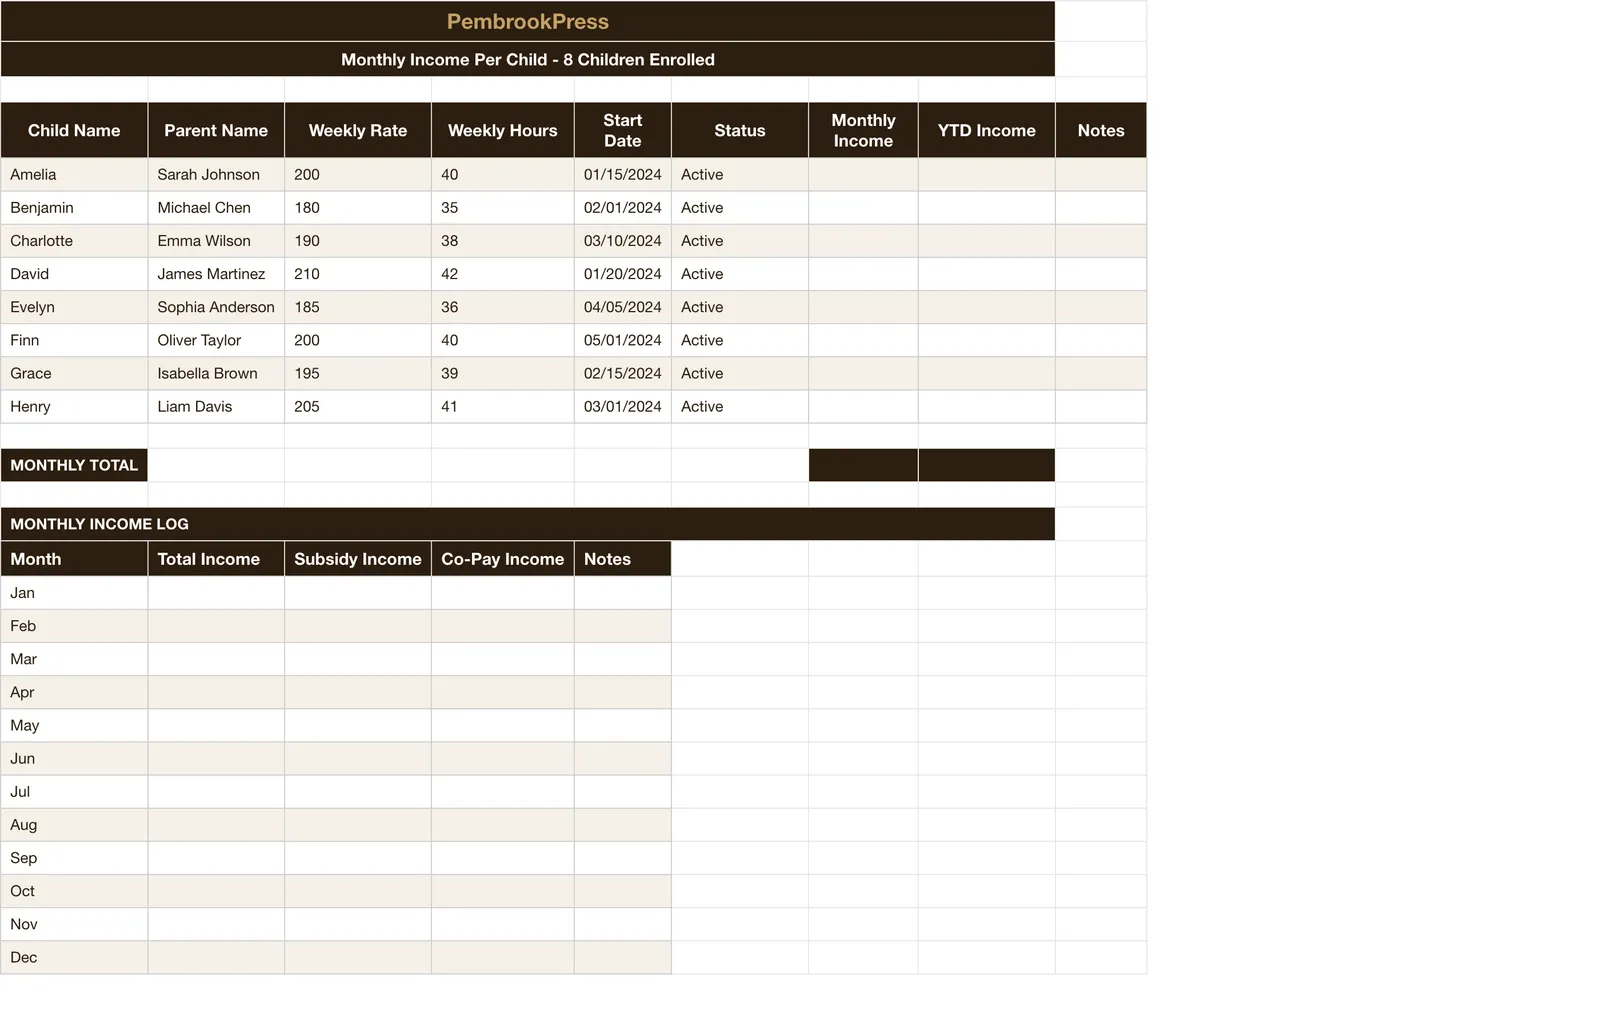This screenshot has height=1029, width=1600.
Task: Click the Notes header in income log
Action: point(623,559)
